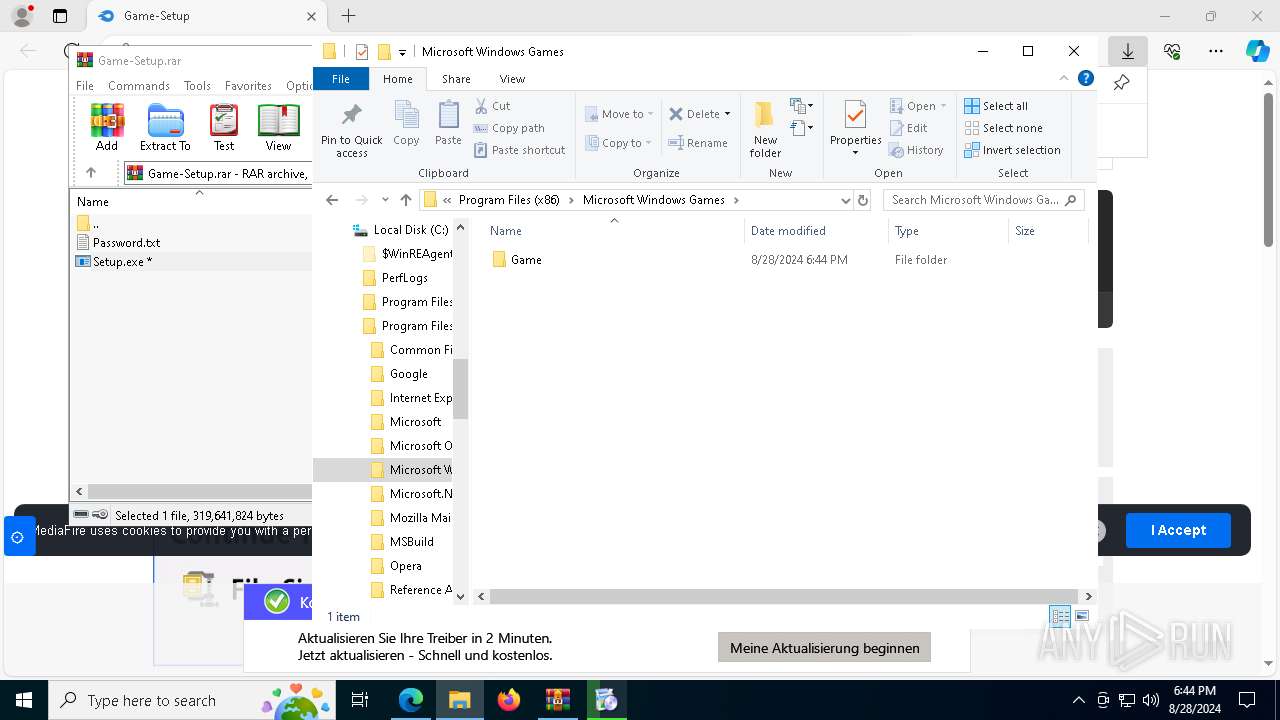
Task: Click Explorer Up one level arrow
Action: pos(405,200)
